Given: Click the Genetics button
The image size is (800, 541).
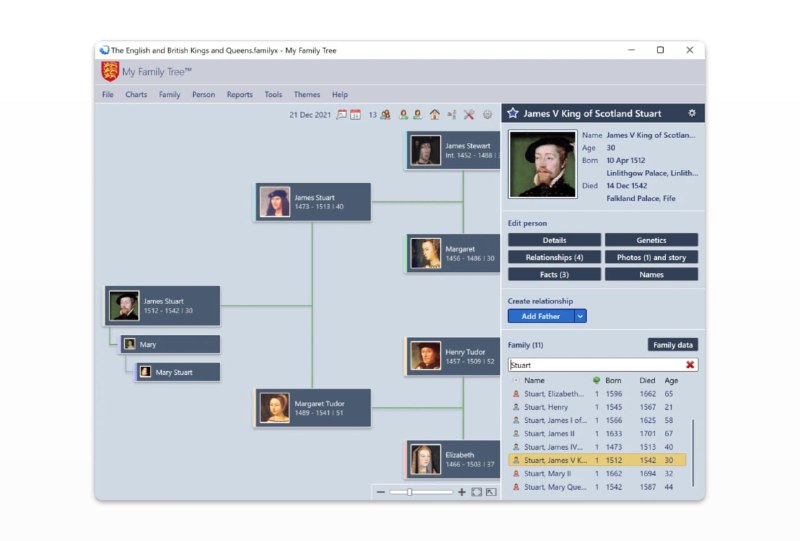Looking at the screenshot, I should pyautogui.click(x=651, y=240).
